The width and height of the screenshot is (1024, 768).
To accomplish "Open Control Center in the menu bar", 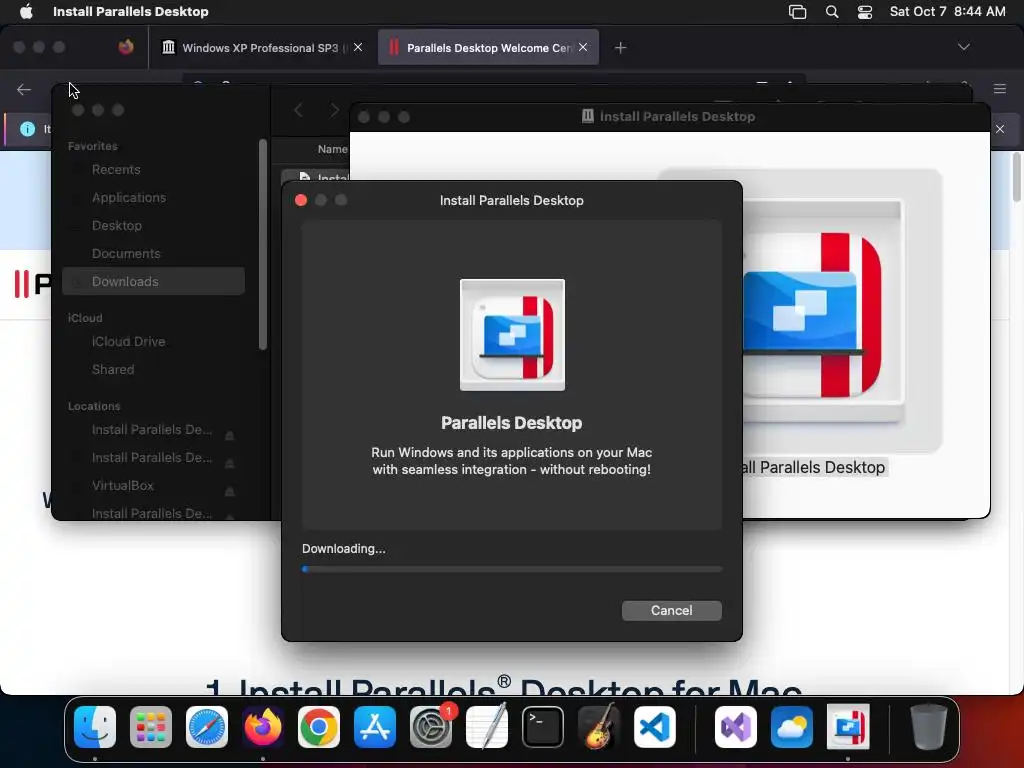I will 865,12.
